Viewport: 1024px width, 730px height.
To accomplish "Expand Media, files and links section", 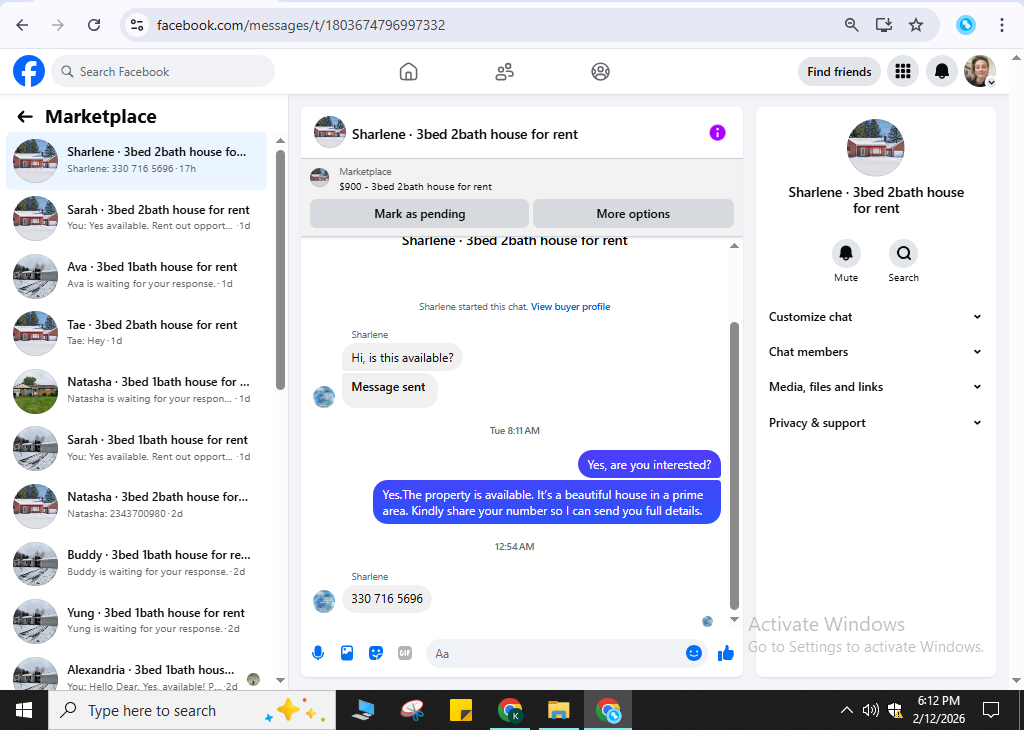I will click(x=875, y=387).
